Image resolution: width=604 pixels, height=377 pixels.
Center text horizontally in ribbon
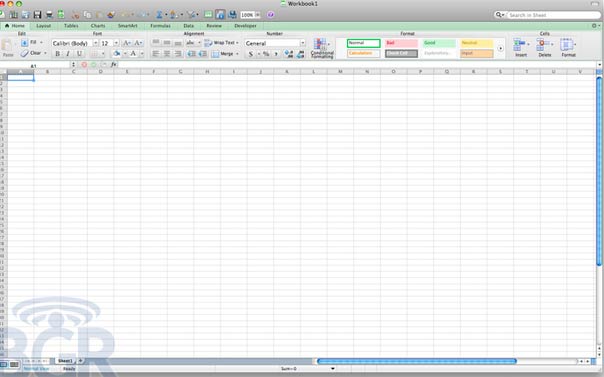[167, 54]
